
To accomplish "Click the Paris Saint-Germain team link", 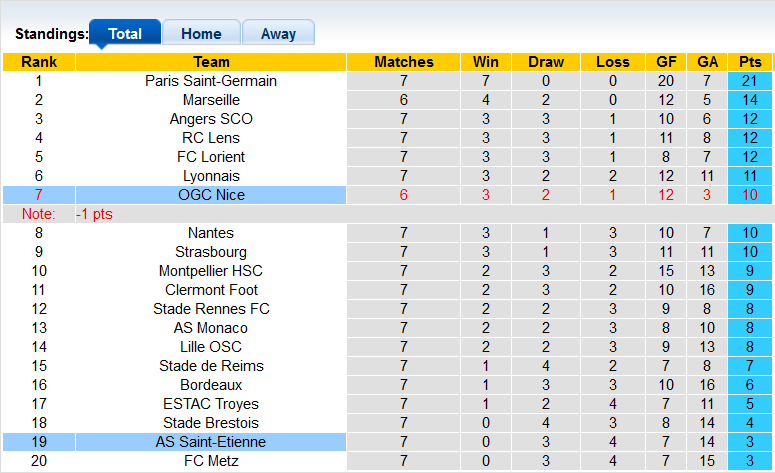I will pyautogui.click(x=211, y=81).
